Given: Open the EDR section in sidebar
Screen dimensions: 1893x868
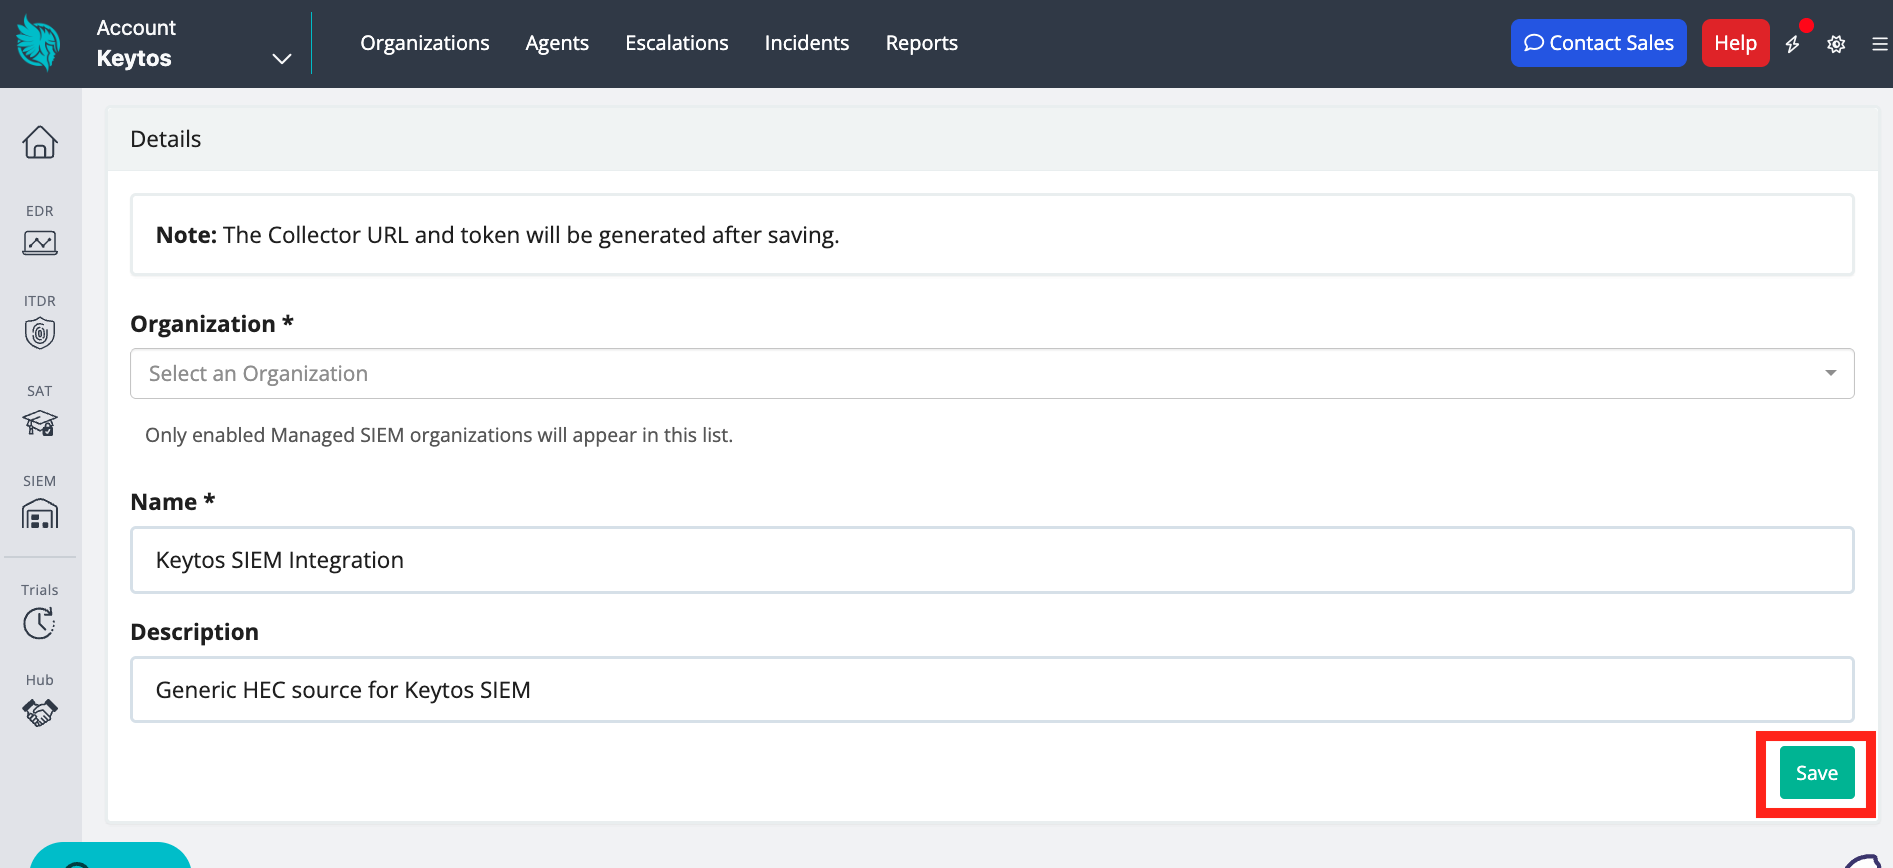Looking at the screenshot, I should pyautogui.click(x=40, y=243).
